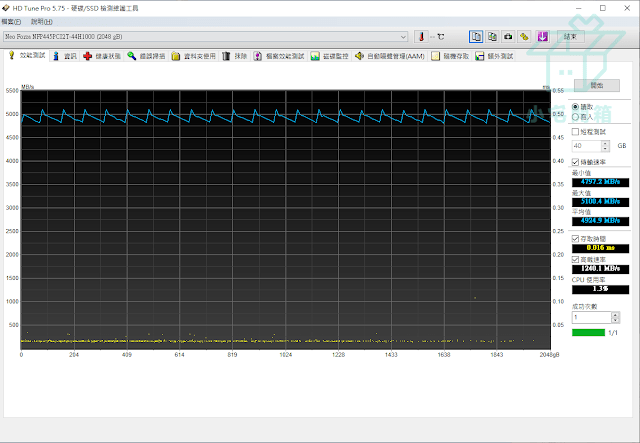640x443 pixels.
Task: Click the camera save screenshot icon
Action: 508,37
